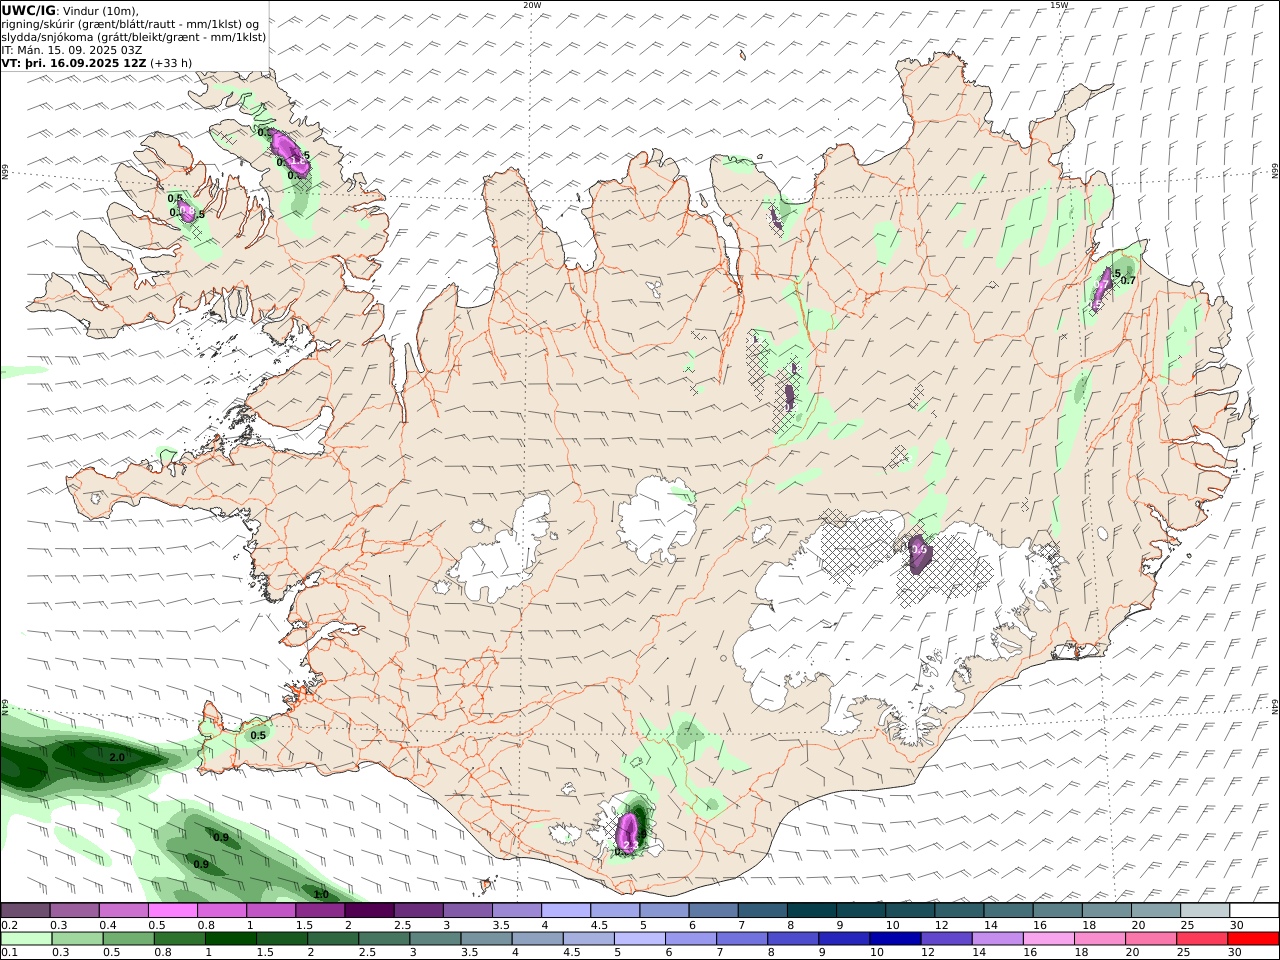This screenshot has width=1280, height=960.
Task: Click the '0.2' label of the upper legend
Action: [x=8, y=925]
